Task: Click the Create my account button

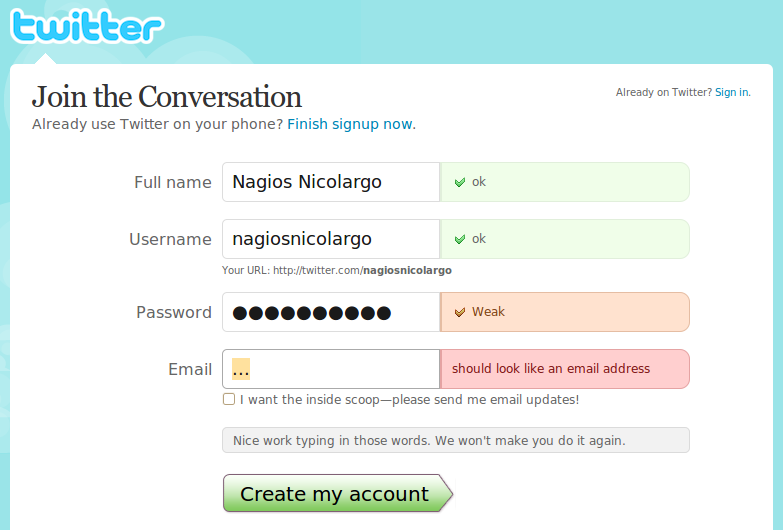Action: (338, 493)
